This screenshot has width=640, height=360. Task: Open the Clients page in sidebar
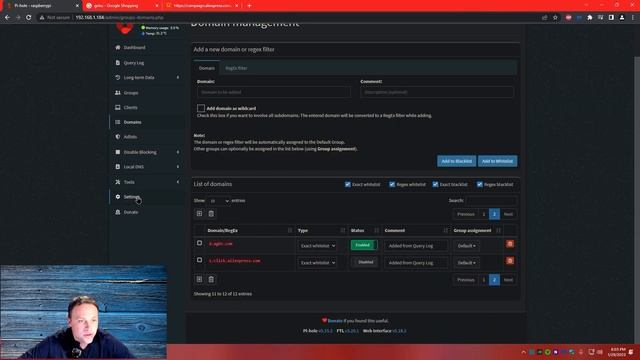[131, 107]
